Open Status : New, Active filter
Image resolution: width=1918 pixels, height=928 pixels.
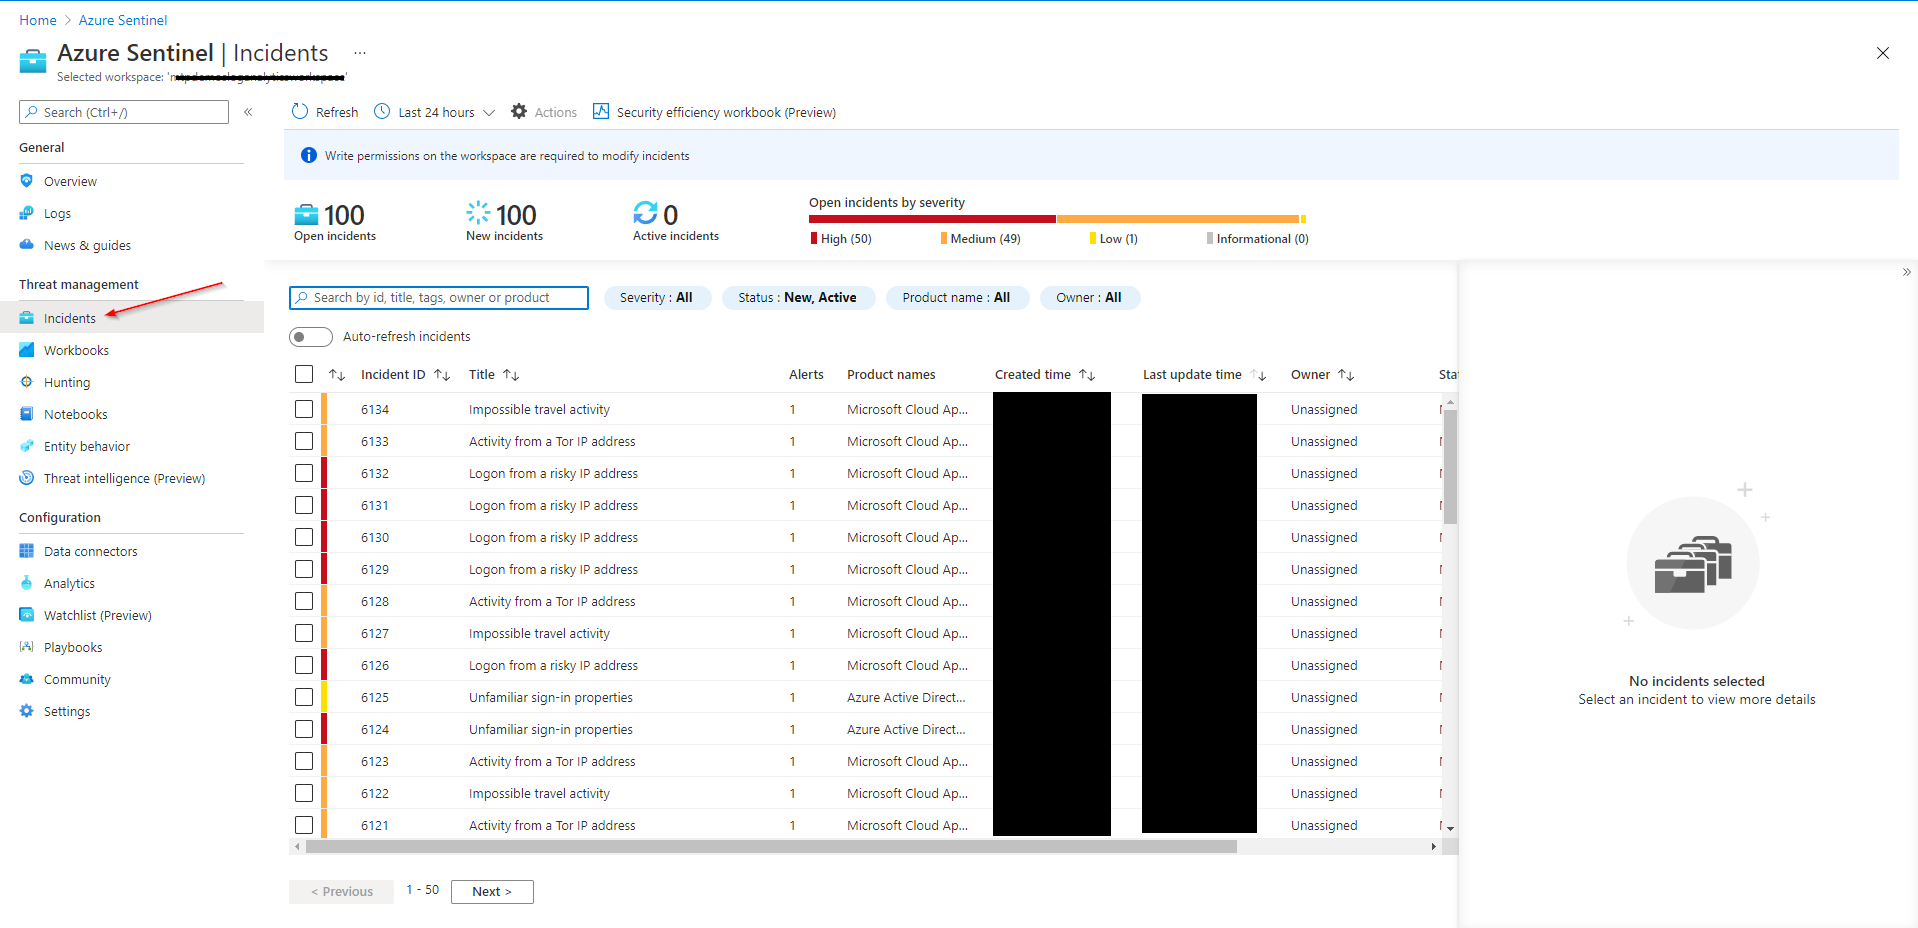pos(797,298)
